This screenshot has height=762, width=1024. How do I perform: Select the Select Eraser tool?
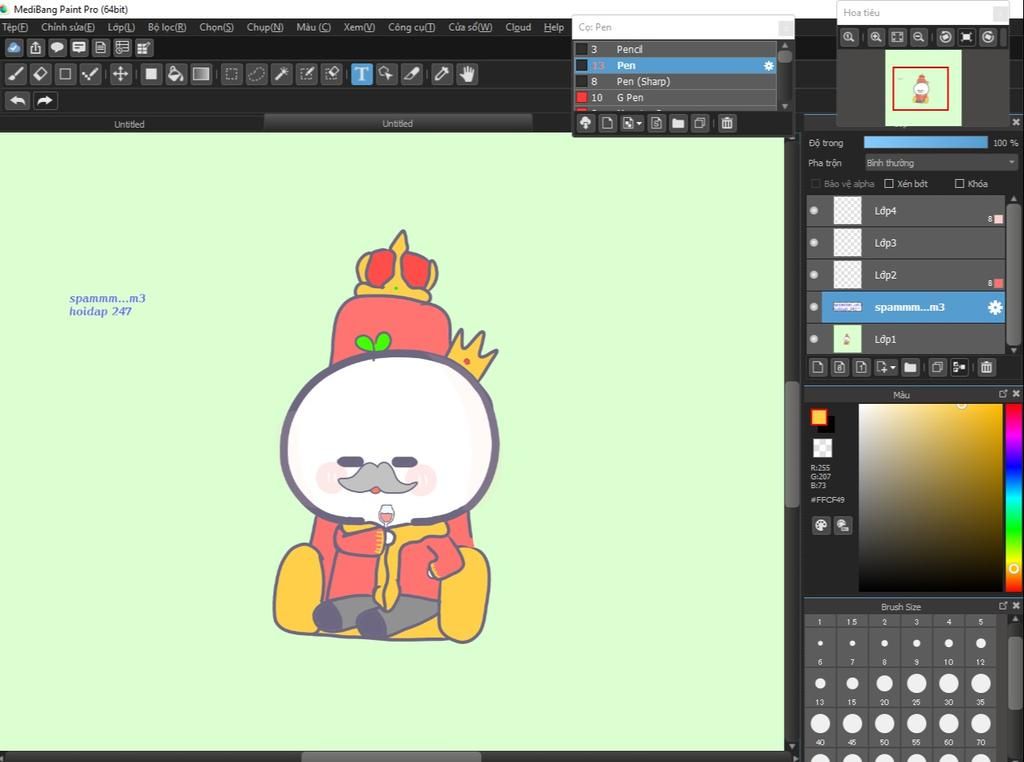point(332,74)
